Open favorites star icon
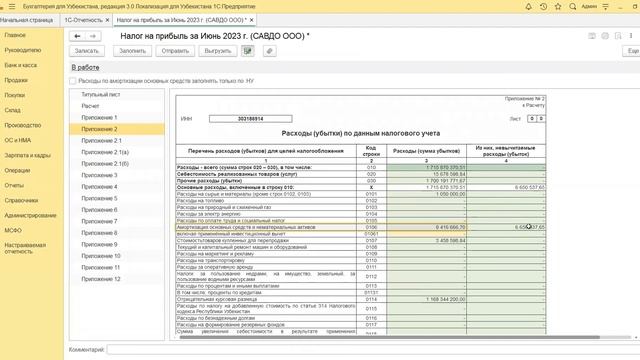Image resolution: width=640 pixels, height=360 pixels. point(558,7)
